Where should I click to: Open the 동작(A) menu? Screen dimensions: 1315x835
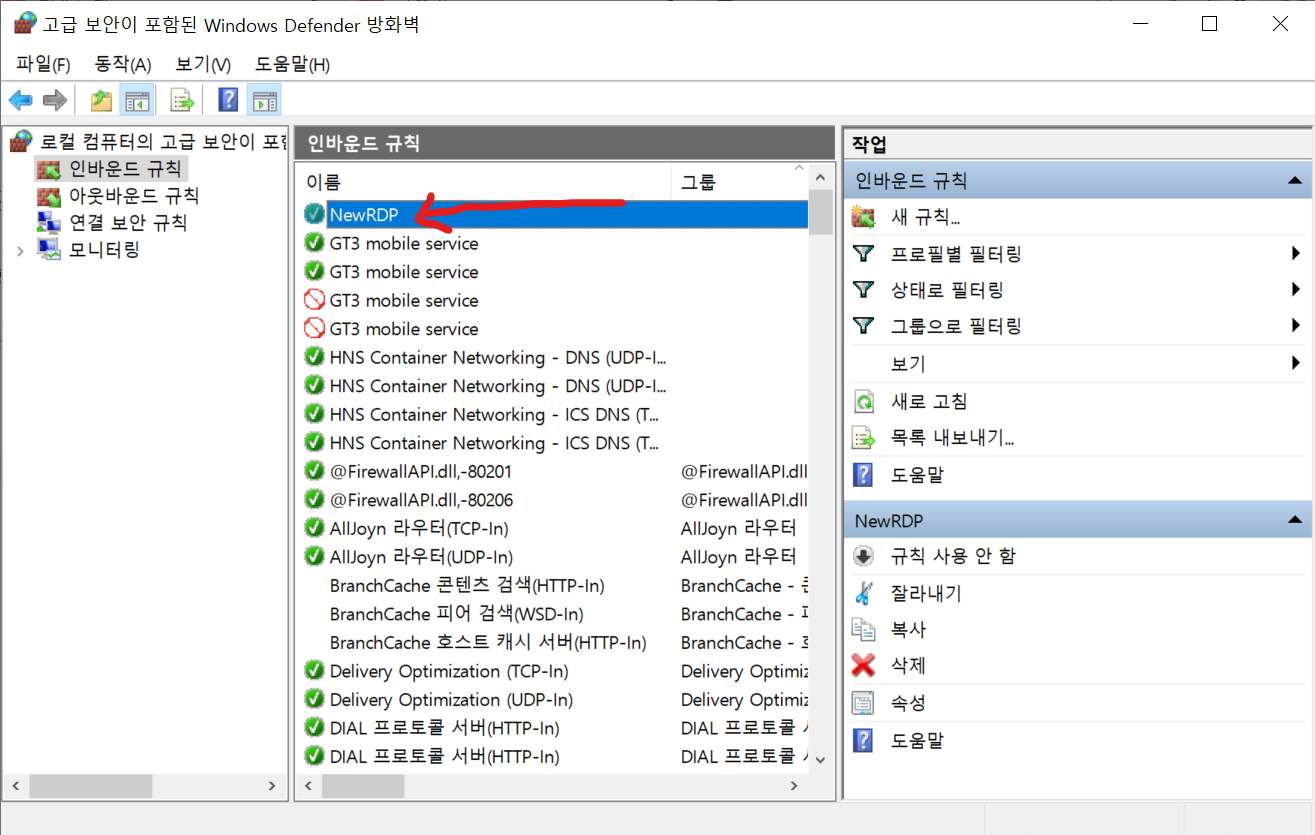tap(122, 65)
